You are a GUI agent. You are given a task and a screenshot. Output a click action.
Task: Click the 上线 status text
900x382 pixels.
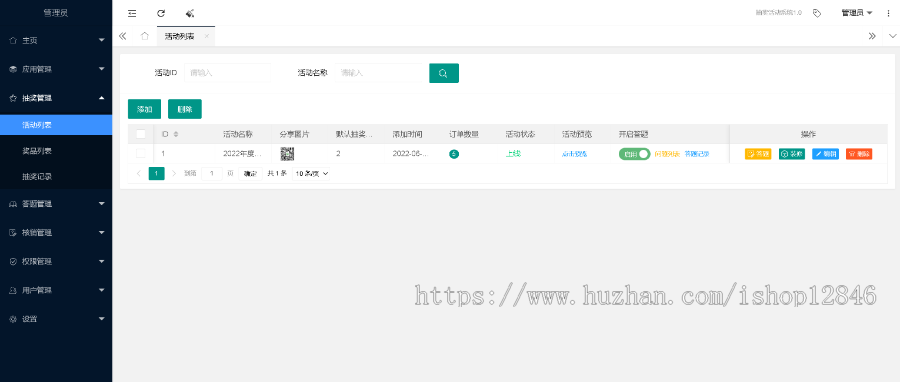coord(513,154)
